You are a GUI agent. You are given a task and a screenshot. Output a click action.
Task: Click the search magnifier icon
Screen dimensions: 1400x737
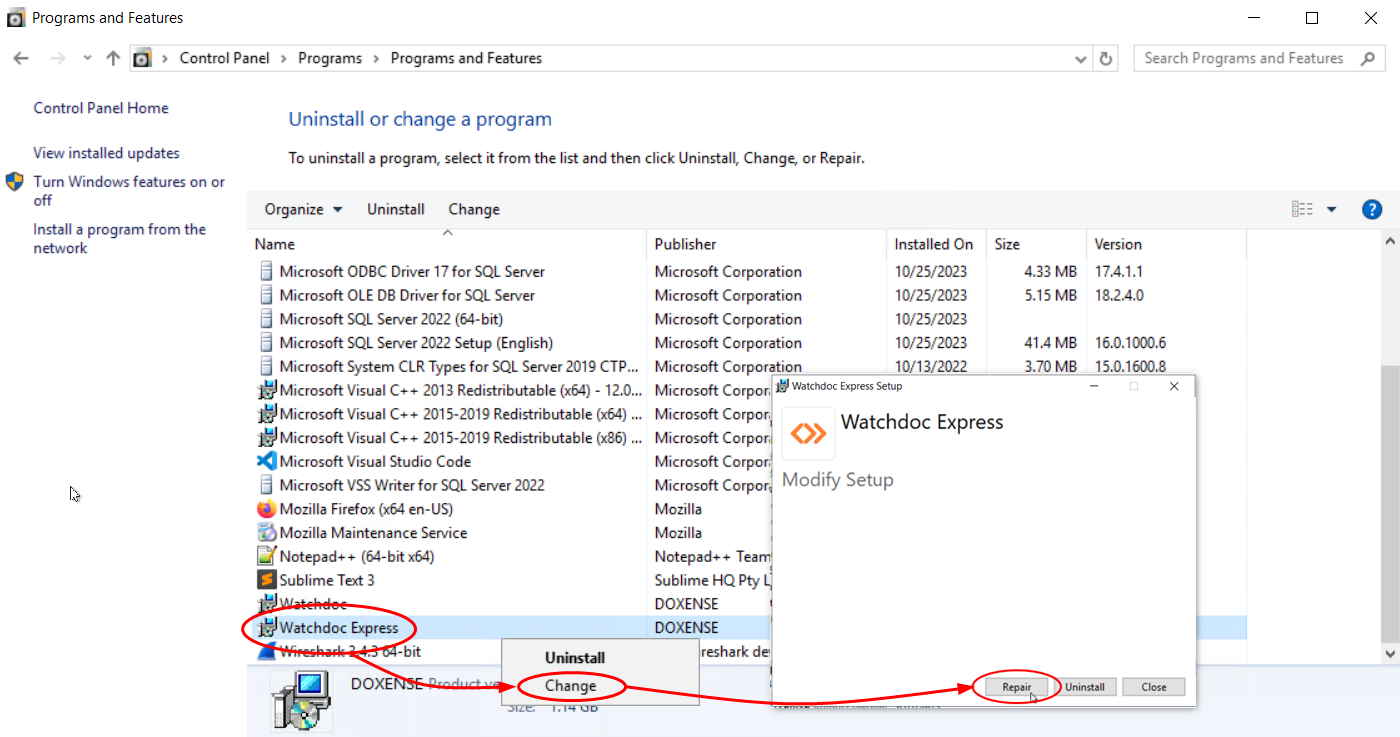[1368, 59]
